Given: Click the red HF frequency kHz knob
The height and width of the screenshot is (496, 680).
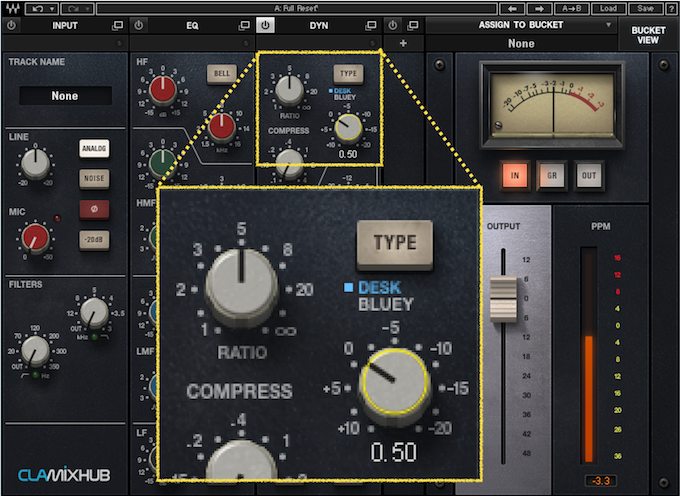Looking at the screenshot, I should pos(222,126).
